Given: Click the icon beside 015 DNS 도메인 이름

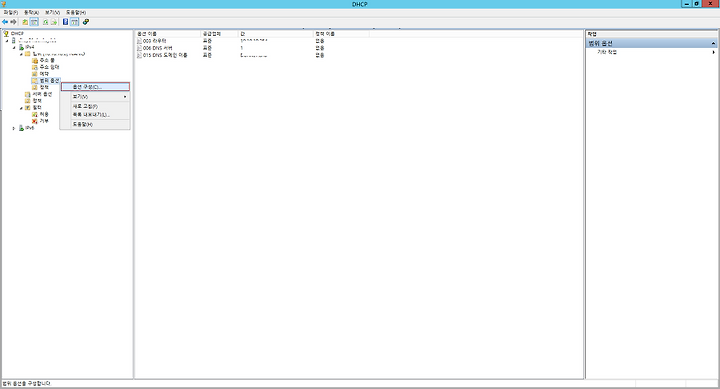Looking at the screenshot, I should [x=139, y=55].
